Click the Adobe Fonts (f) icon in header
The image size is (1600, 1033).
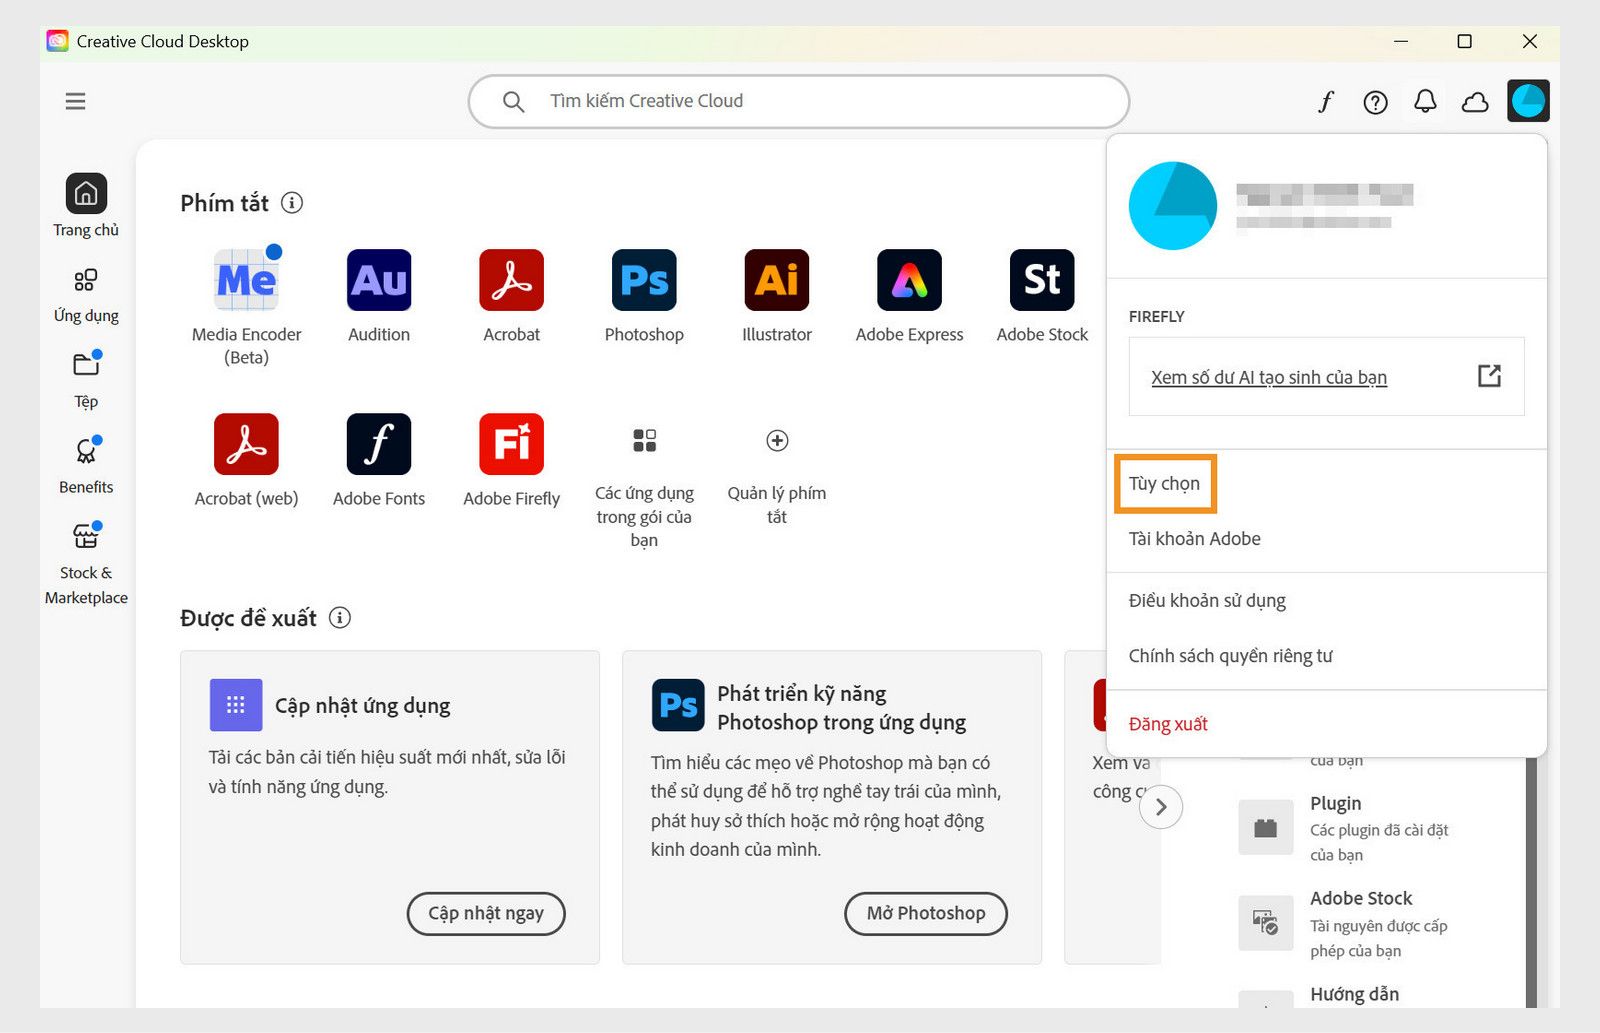point(1326,101)
